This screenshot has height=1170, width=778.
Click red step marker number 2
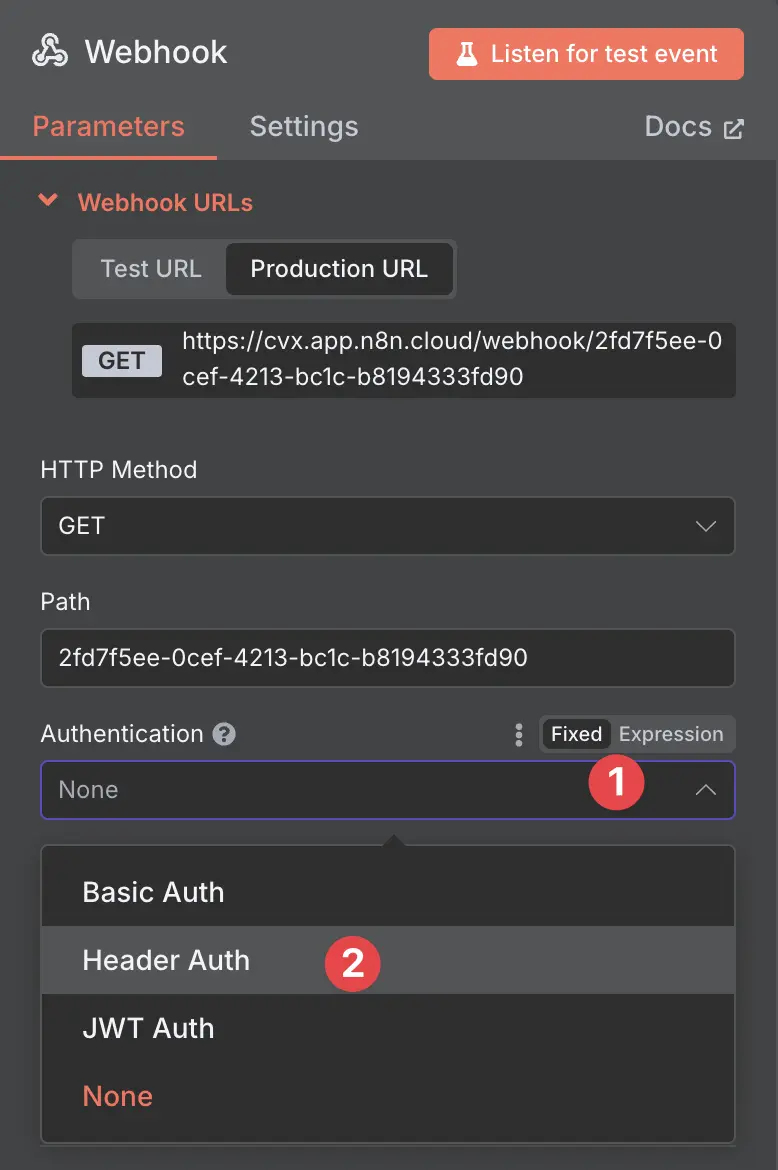pyautogui.click(x=352, y=963)
